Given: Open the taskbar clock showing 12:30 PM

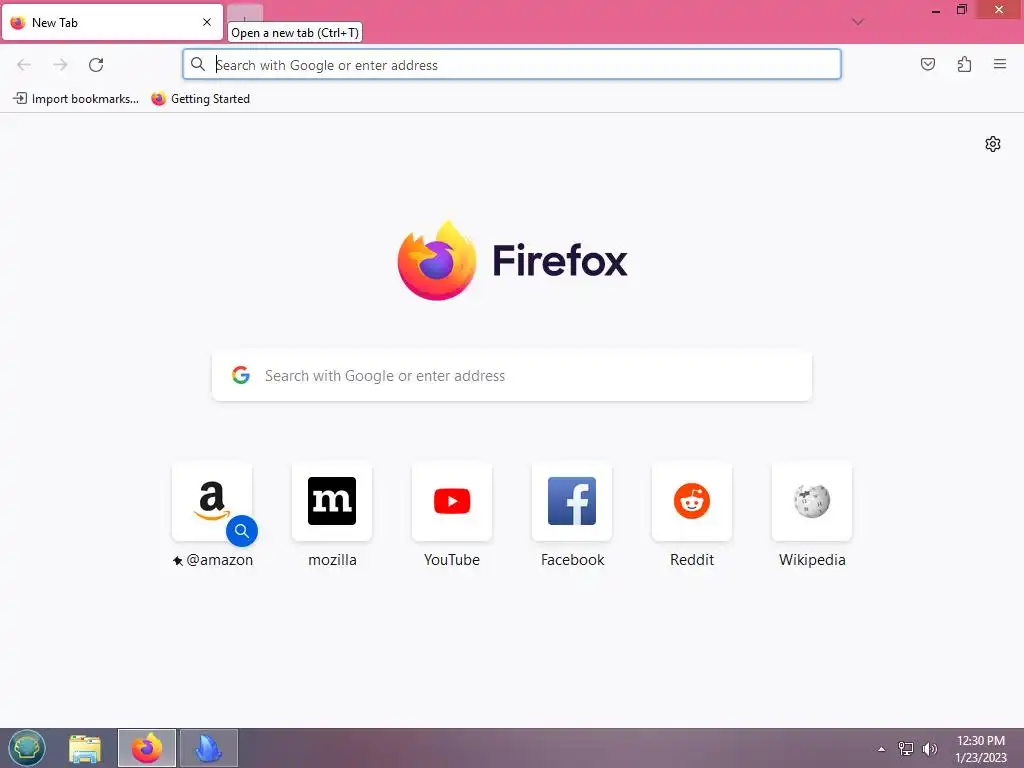Looking at the screenshot, I should [981, 748].
